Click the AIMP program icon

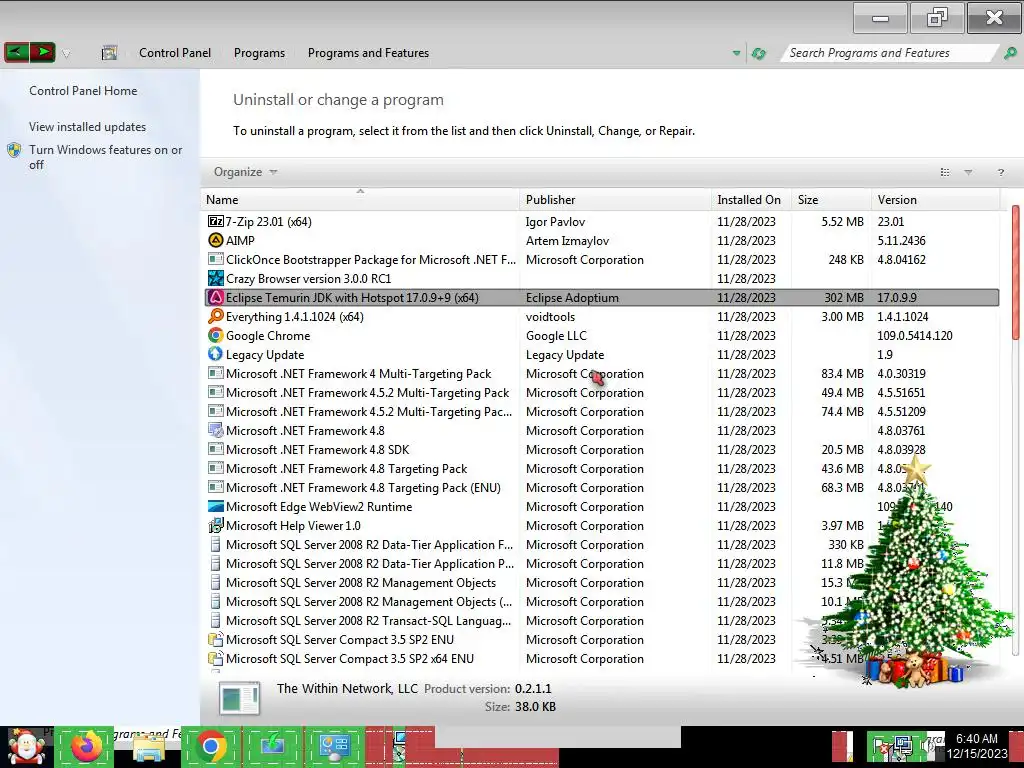[216, 240]
